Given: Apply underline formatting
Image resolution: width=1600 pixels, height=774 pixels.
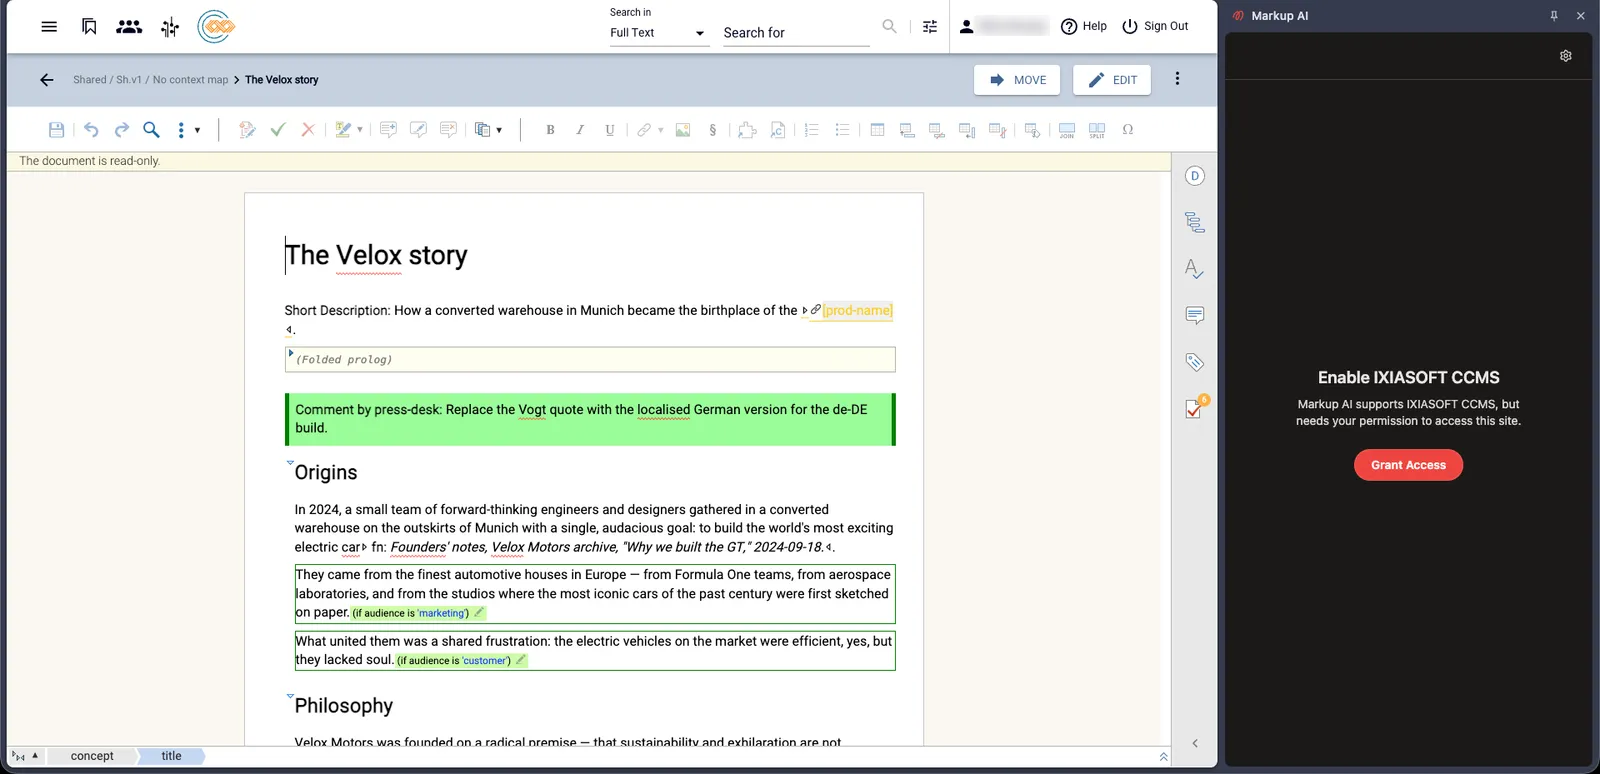Looking at the screenshot, I should pyautogui.click(x=610, y=130).
